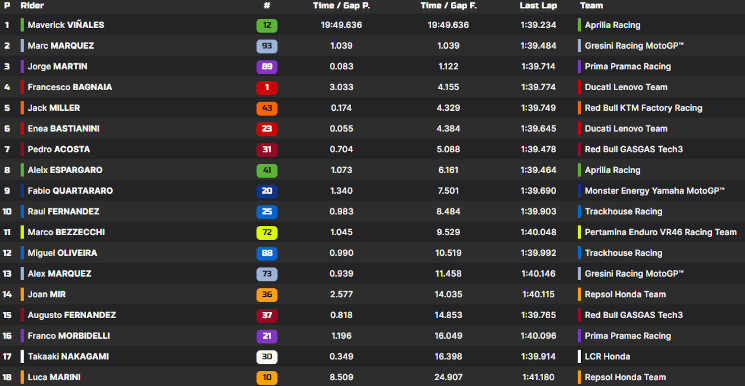Image resolution: width=745 pixels, height=386 pixels.
Task: Click the green number 12 badge
Action: 267,26
